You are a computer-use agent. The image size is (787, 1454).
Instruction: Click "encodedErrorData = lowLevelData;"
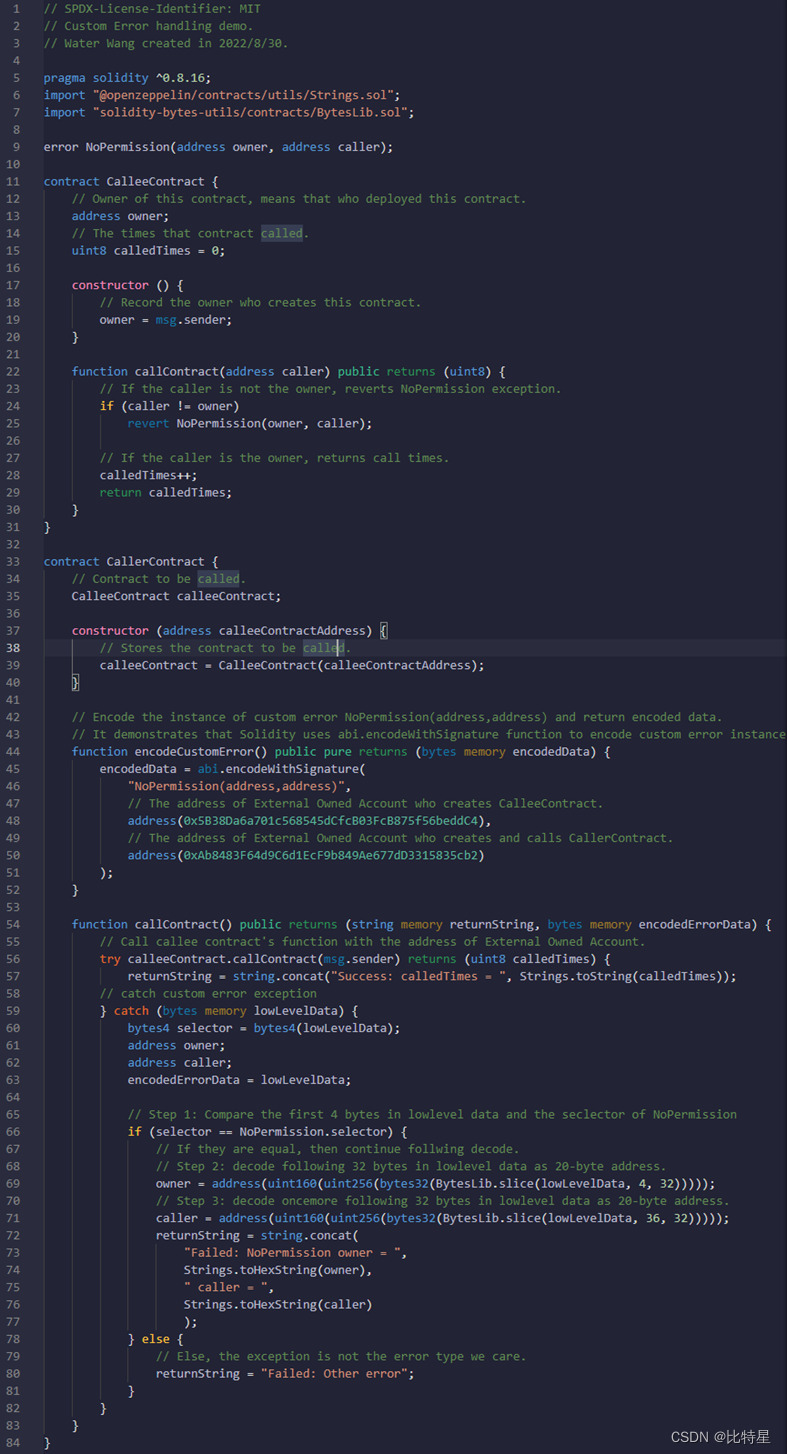239,1080
